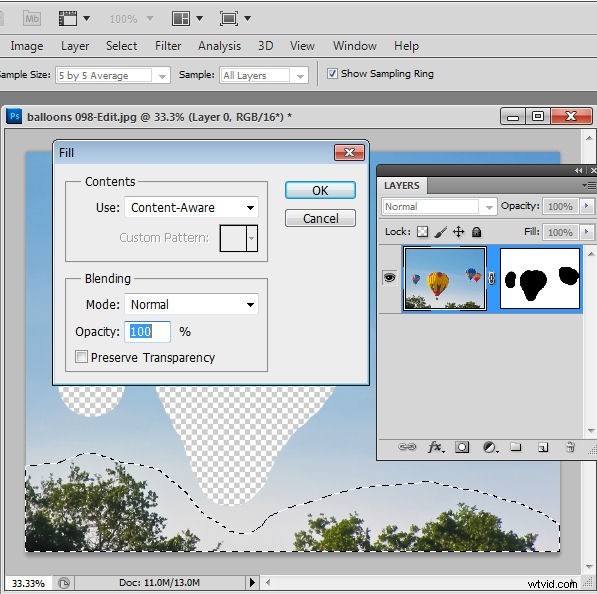Click Cancel in the Fill dialog

click(x=320, y=218)
